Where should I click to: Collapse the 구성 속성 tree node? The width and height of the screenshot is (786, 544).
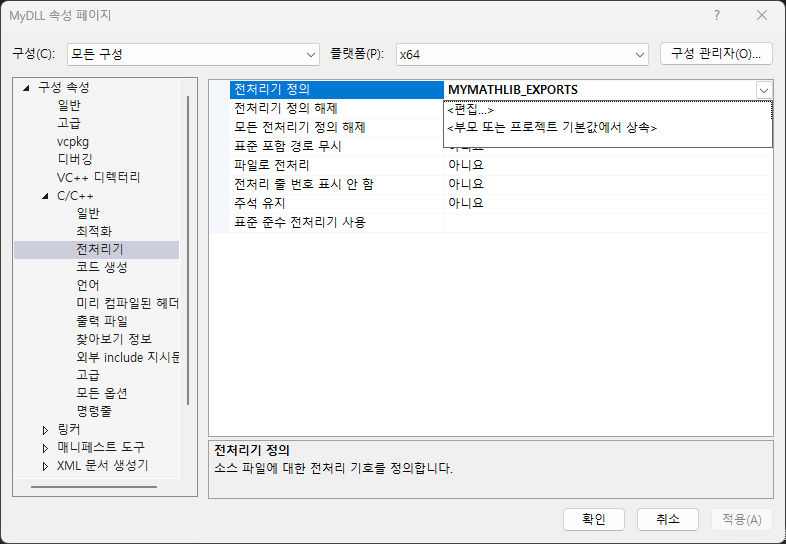[x=27, y=87]
